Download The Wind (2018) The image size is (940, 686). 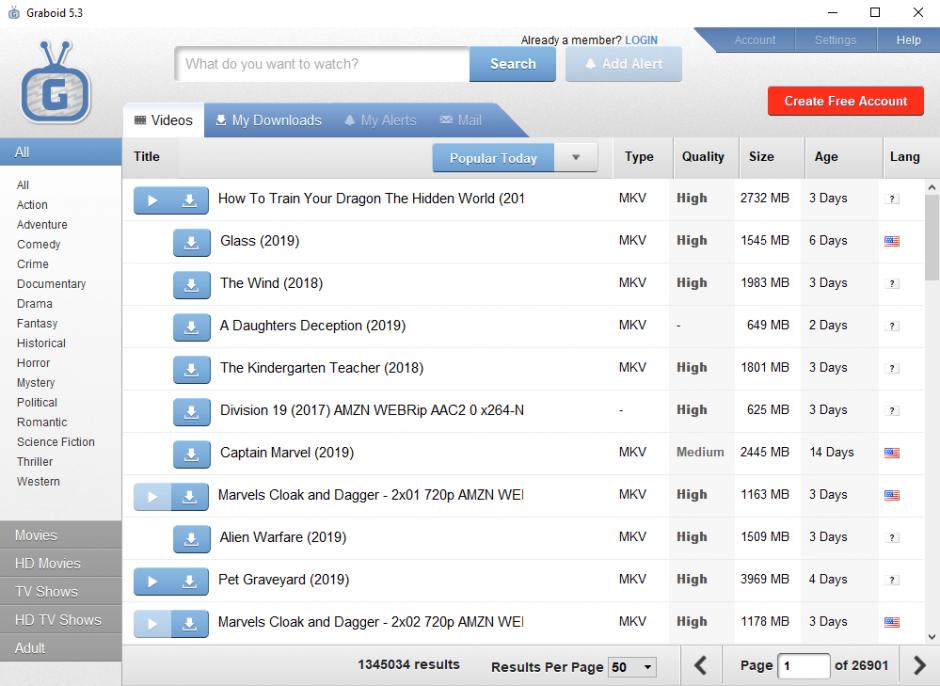[x=192, y=285]
